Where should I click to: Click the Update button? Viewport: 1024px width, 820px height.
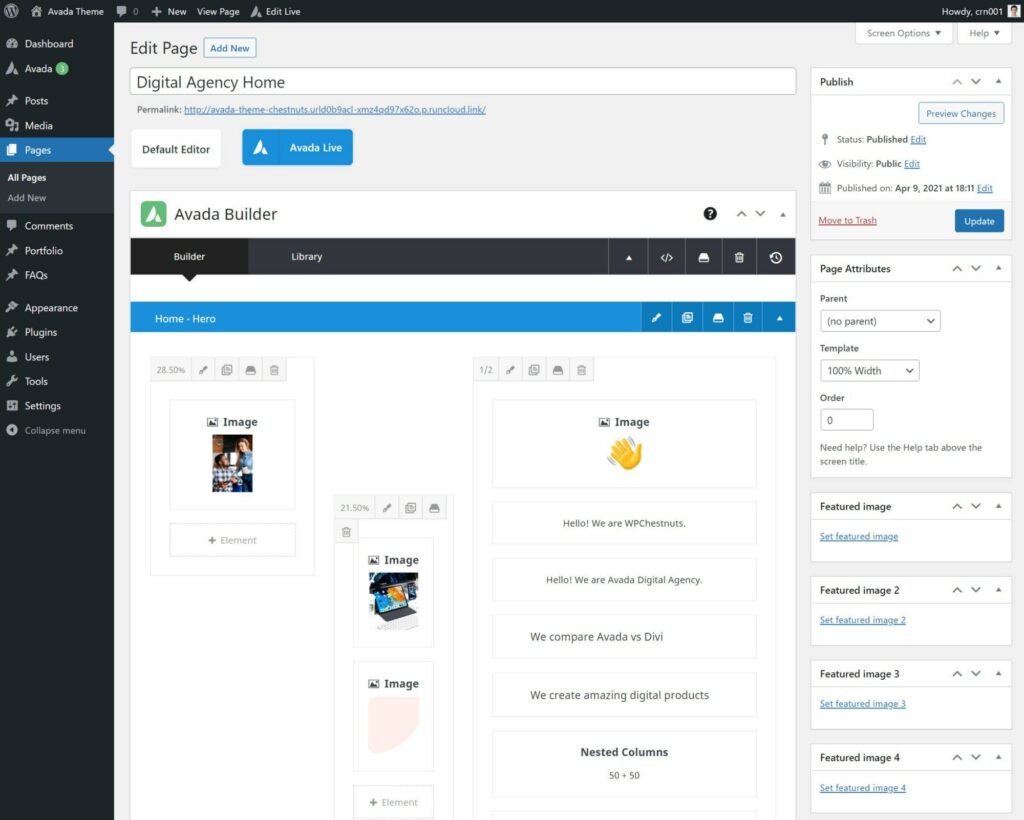coord(979,221)
